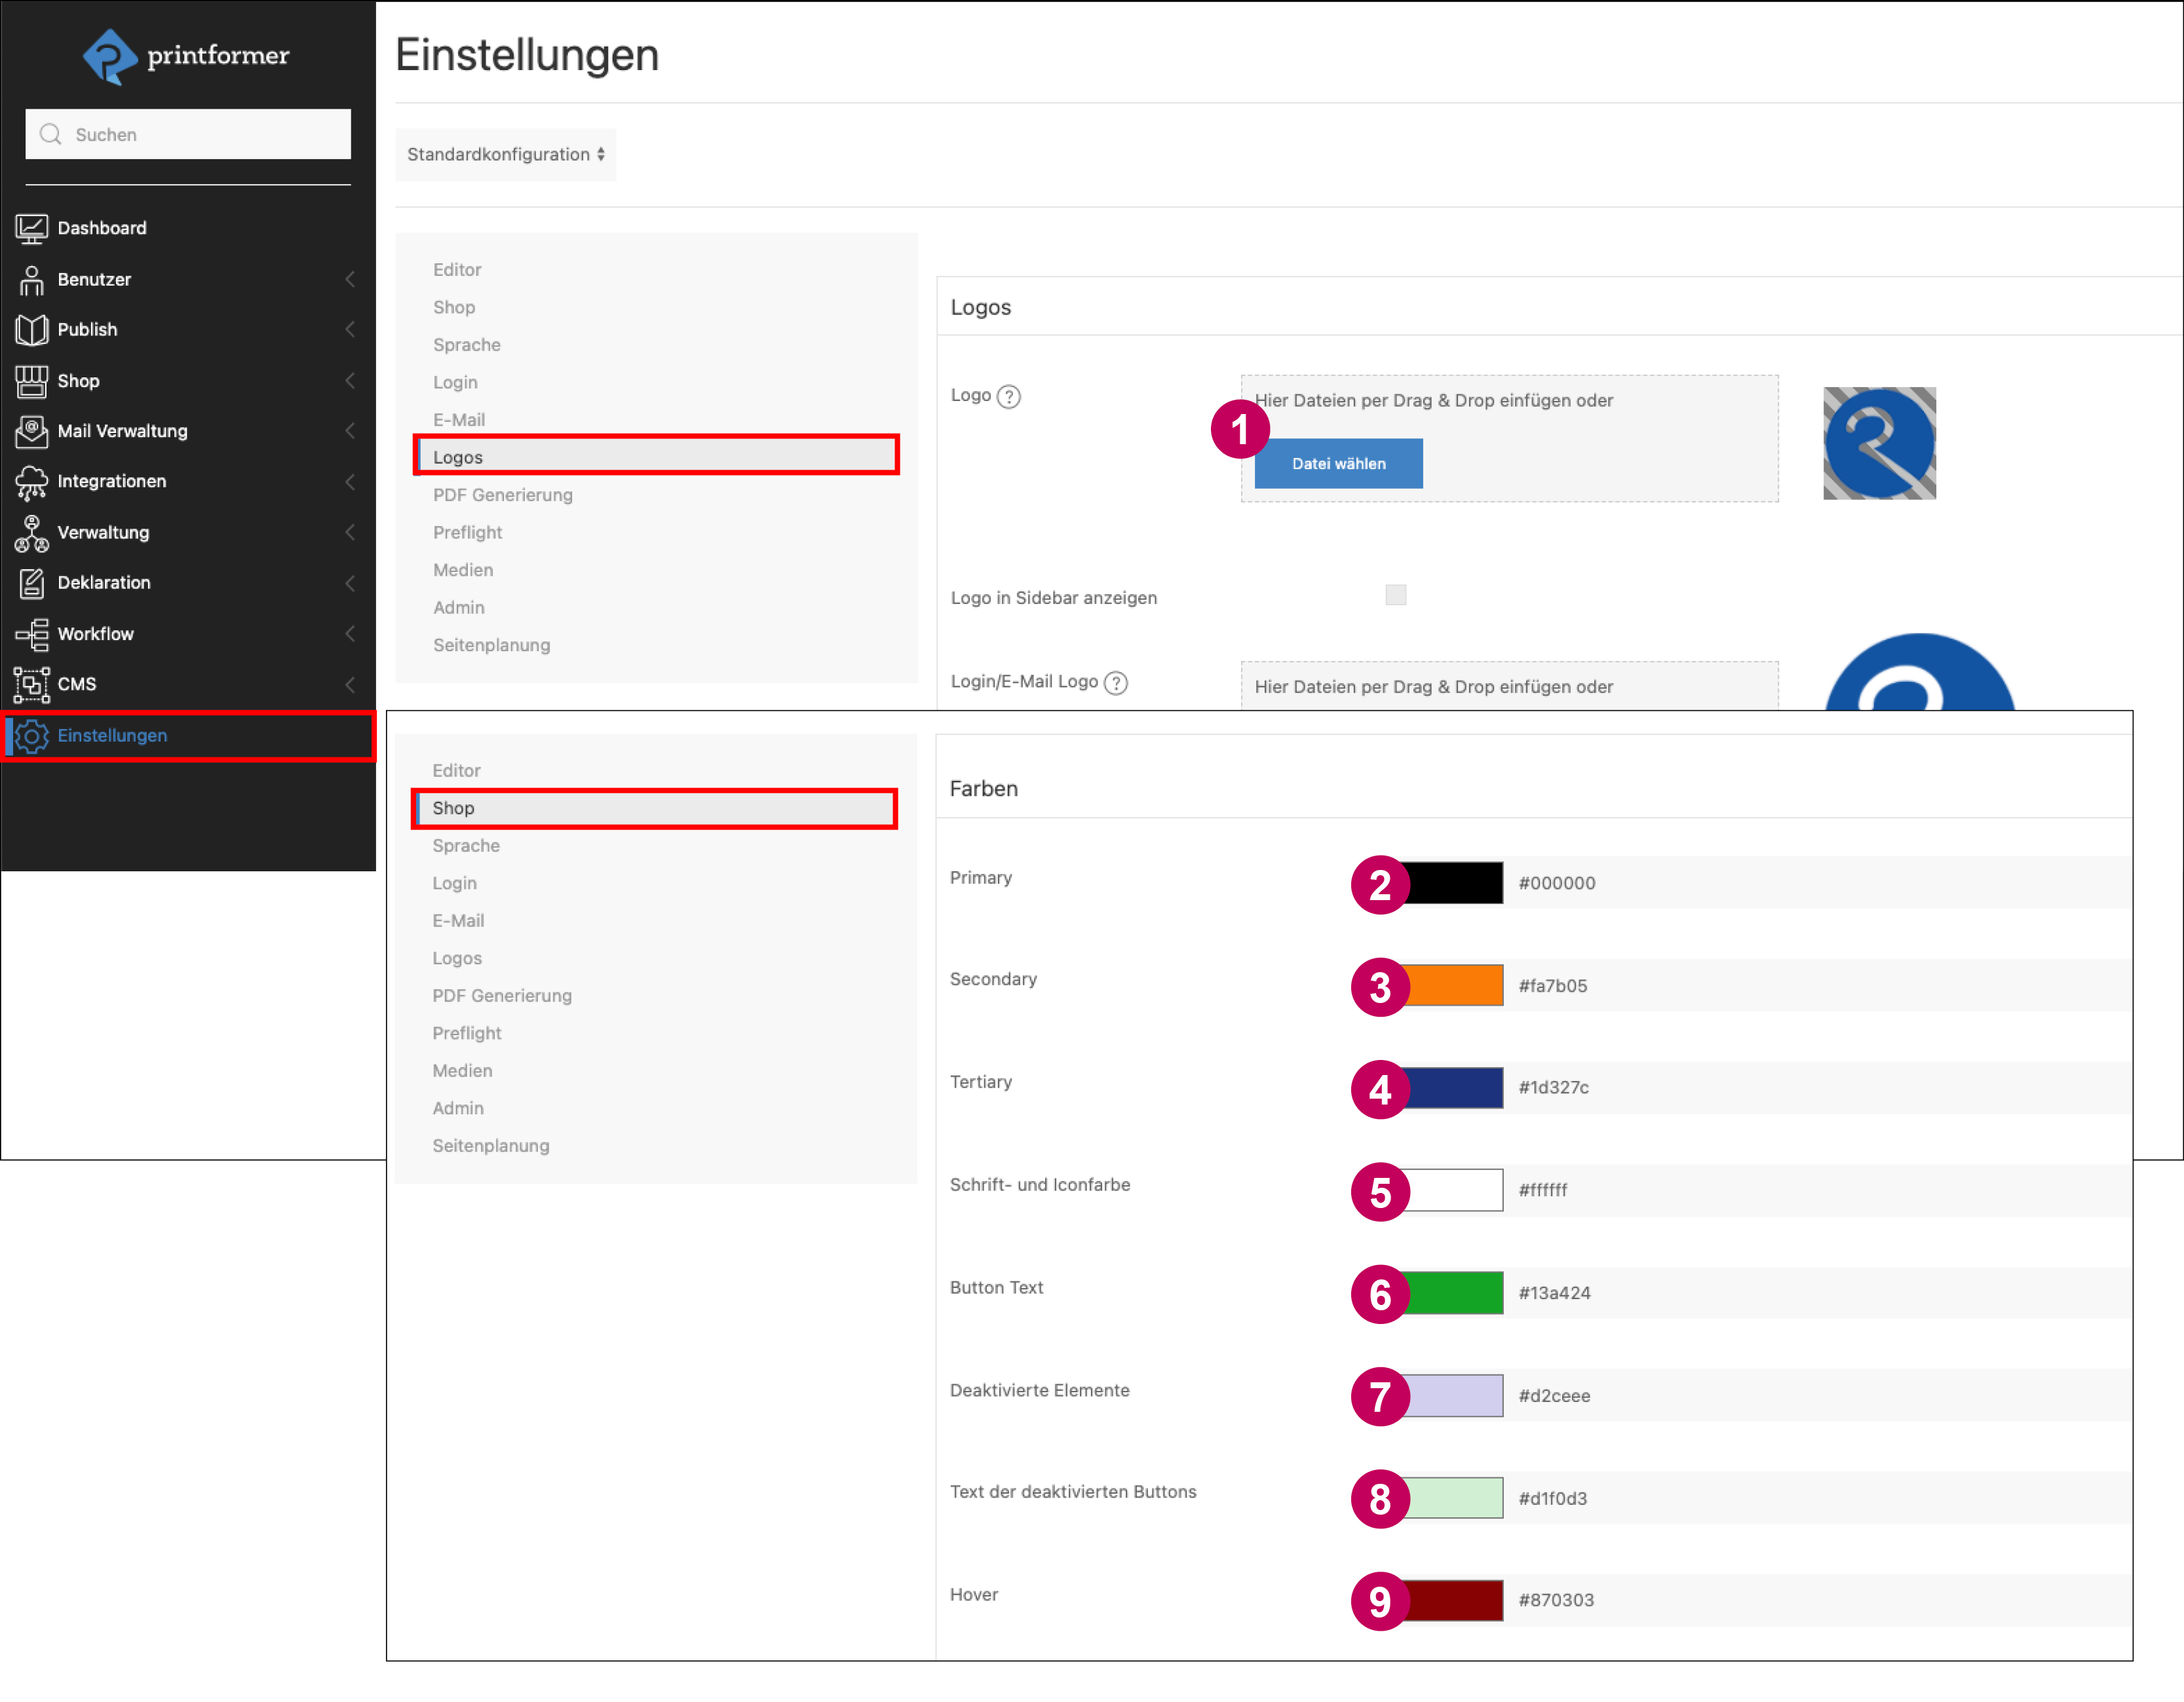Click the Integrationen cloud icon
Image resolution: width=2184 pixels, height=1702 pixels.
coord(31,482)
